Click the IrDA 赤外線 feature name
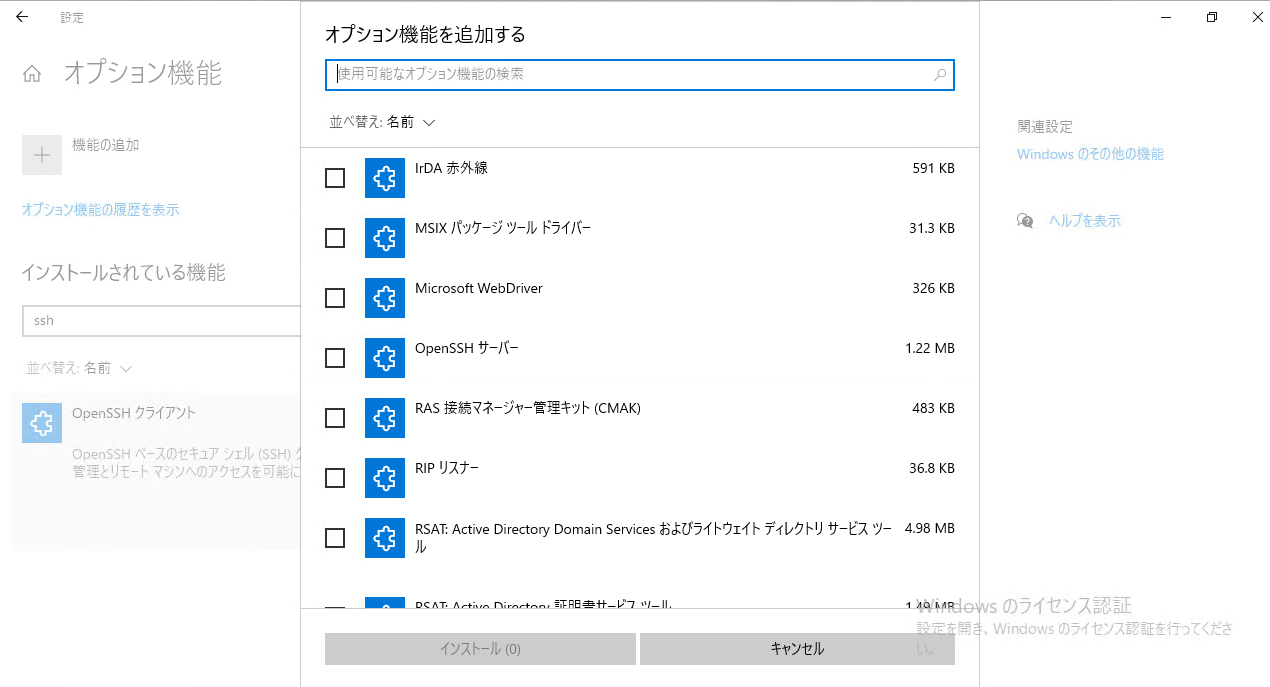Screen dimensions: 1270x687 pos(451,168)
